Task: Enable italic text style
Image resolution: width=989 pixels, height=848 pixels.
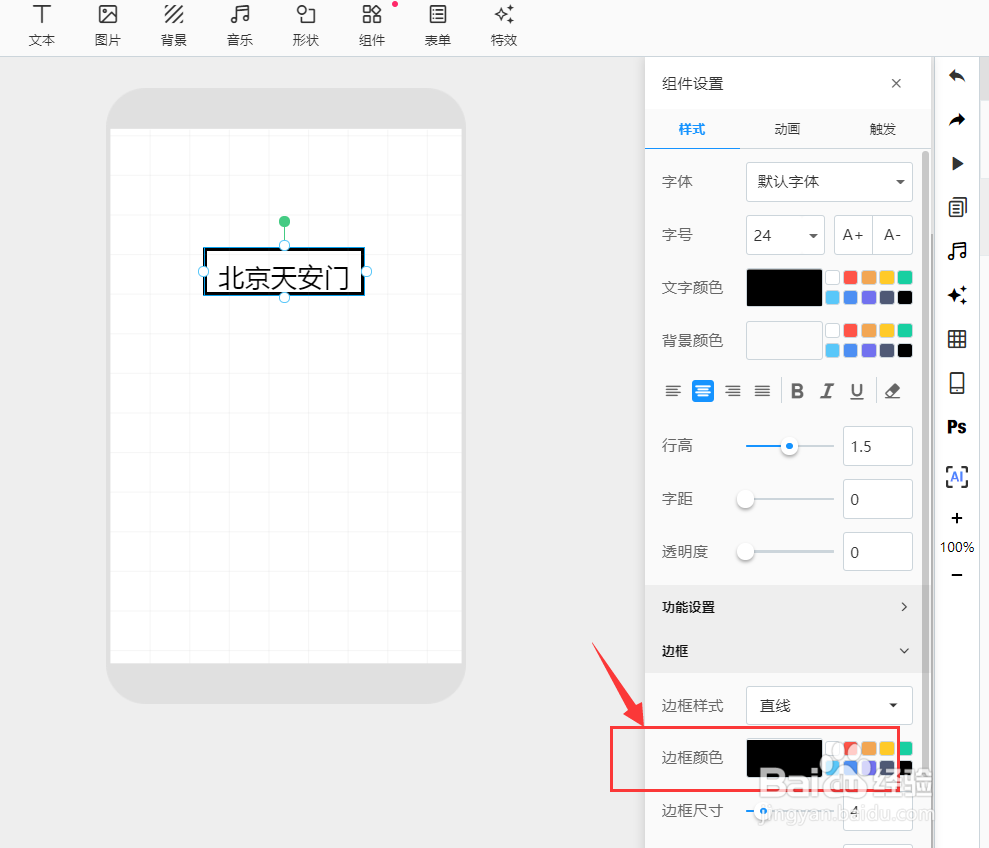Action: [827, 391]
